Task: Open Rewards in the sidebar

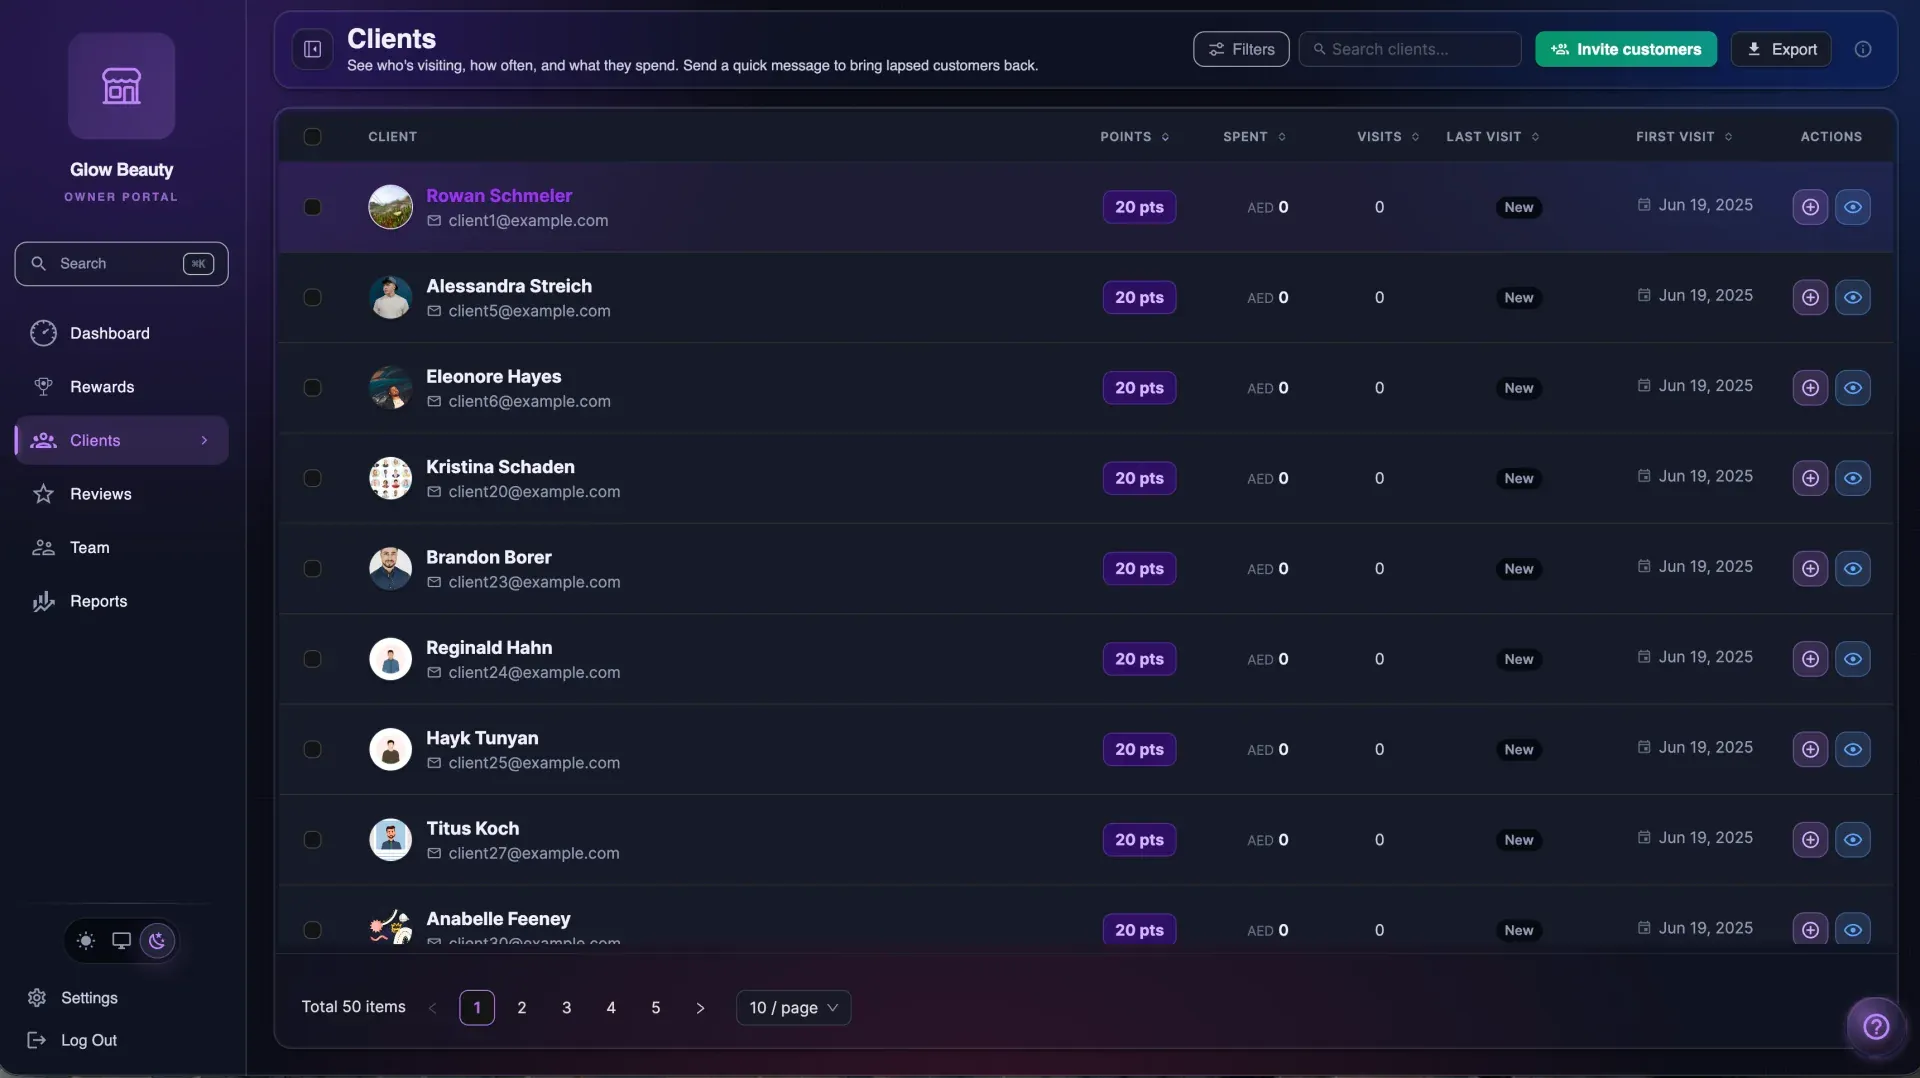Action: click(121, 387)
